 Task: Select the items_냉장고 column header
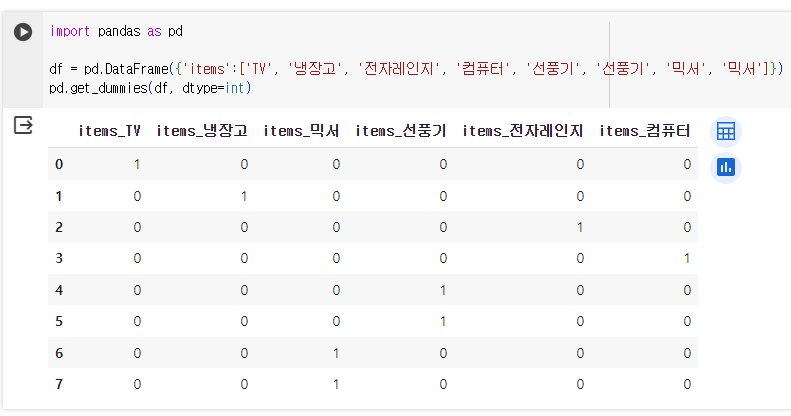pos(202,131)
